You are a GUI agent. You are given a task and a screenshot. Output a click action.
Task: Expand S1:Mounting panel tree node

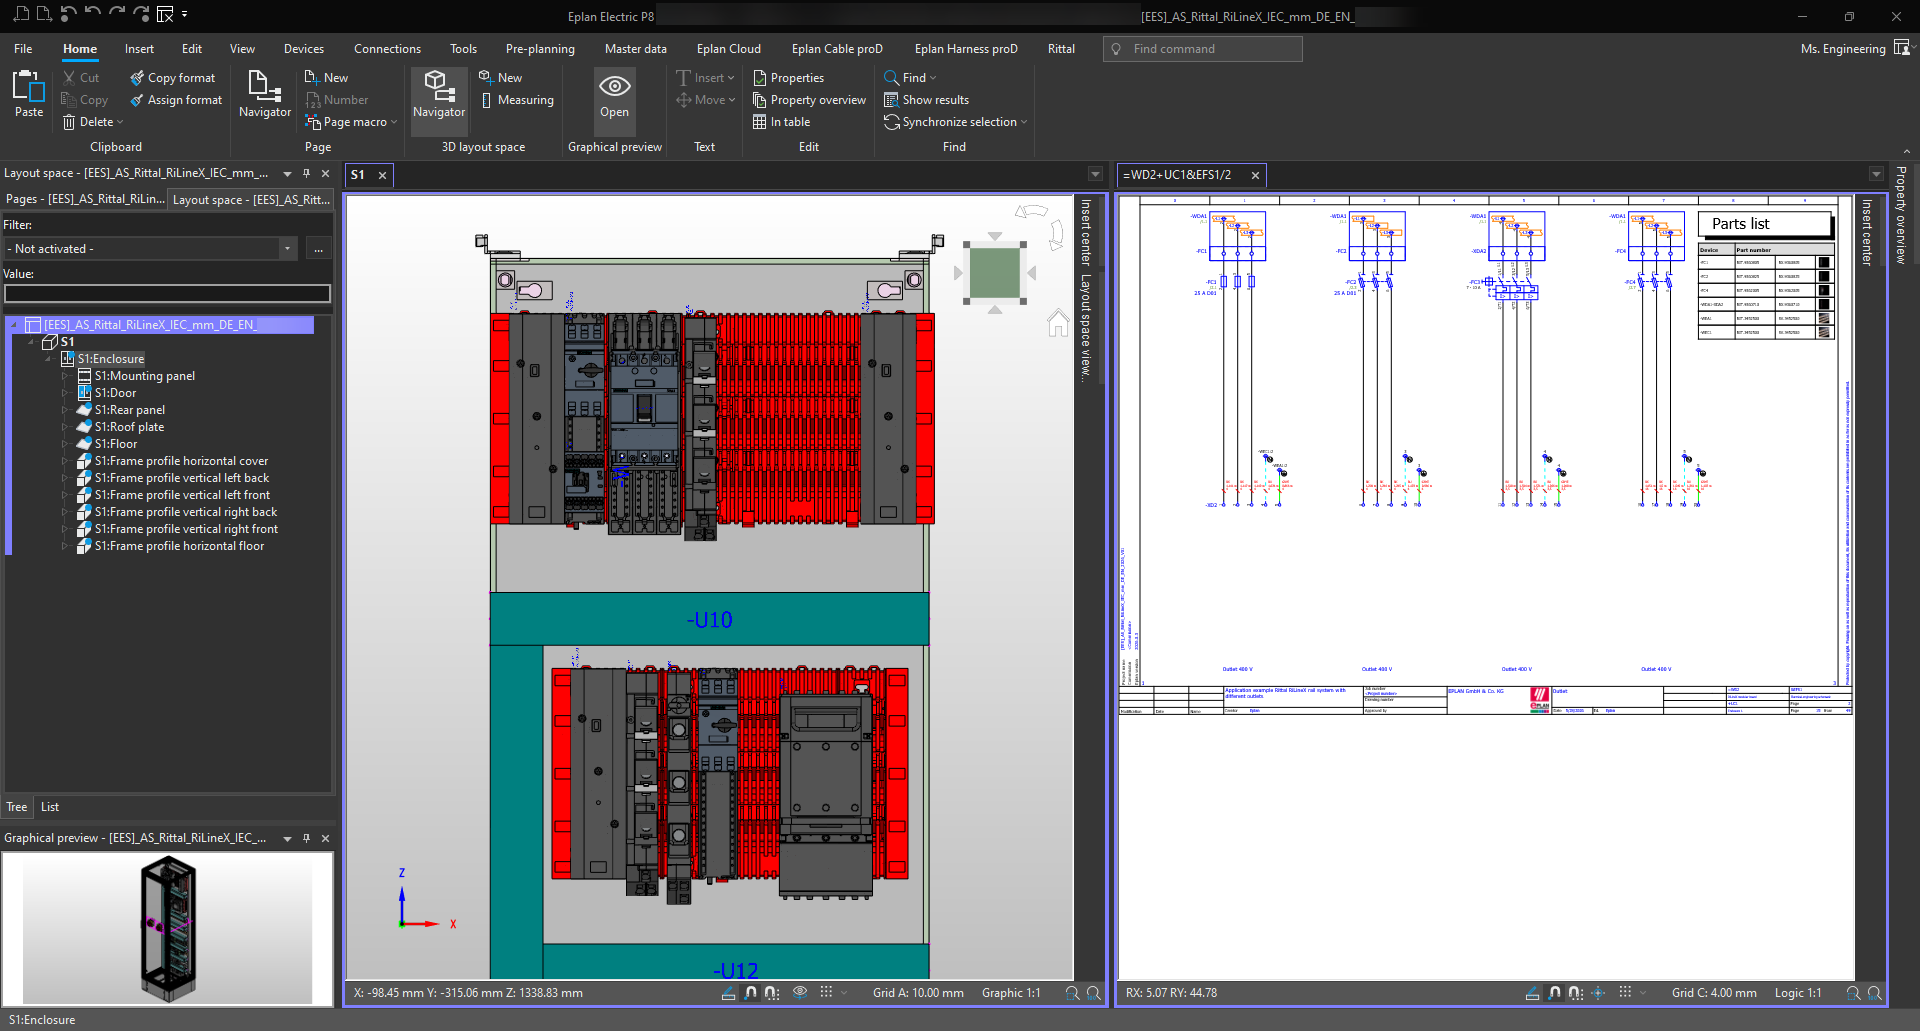pos(65,376)
